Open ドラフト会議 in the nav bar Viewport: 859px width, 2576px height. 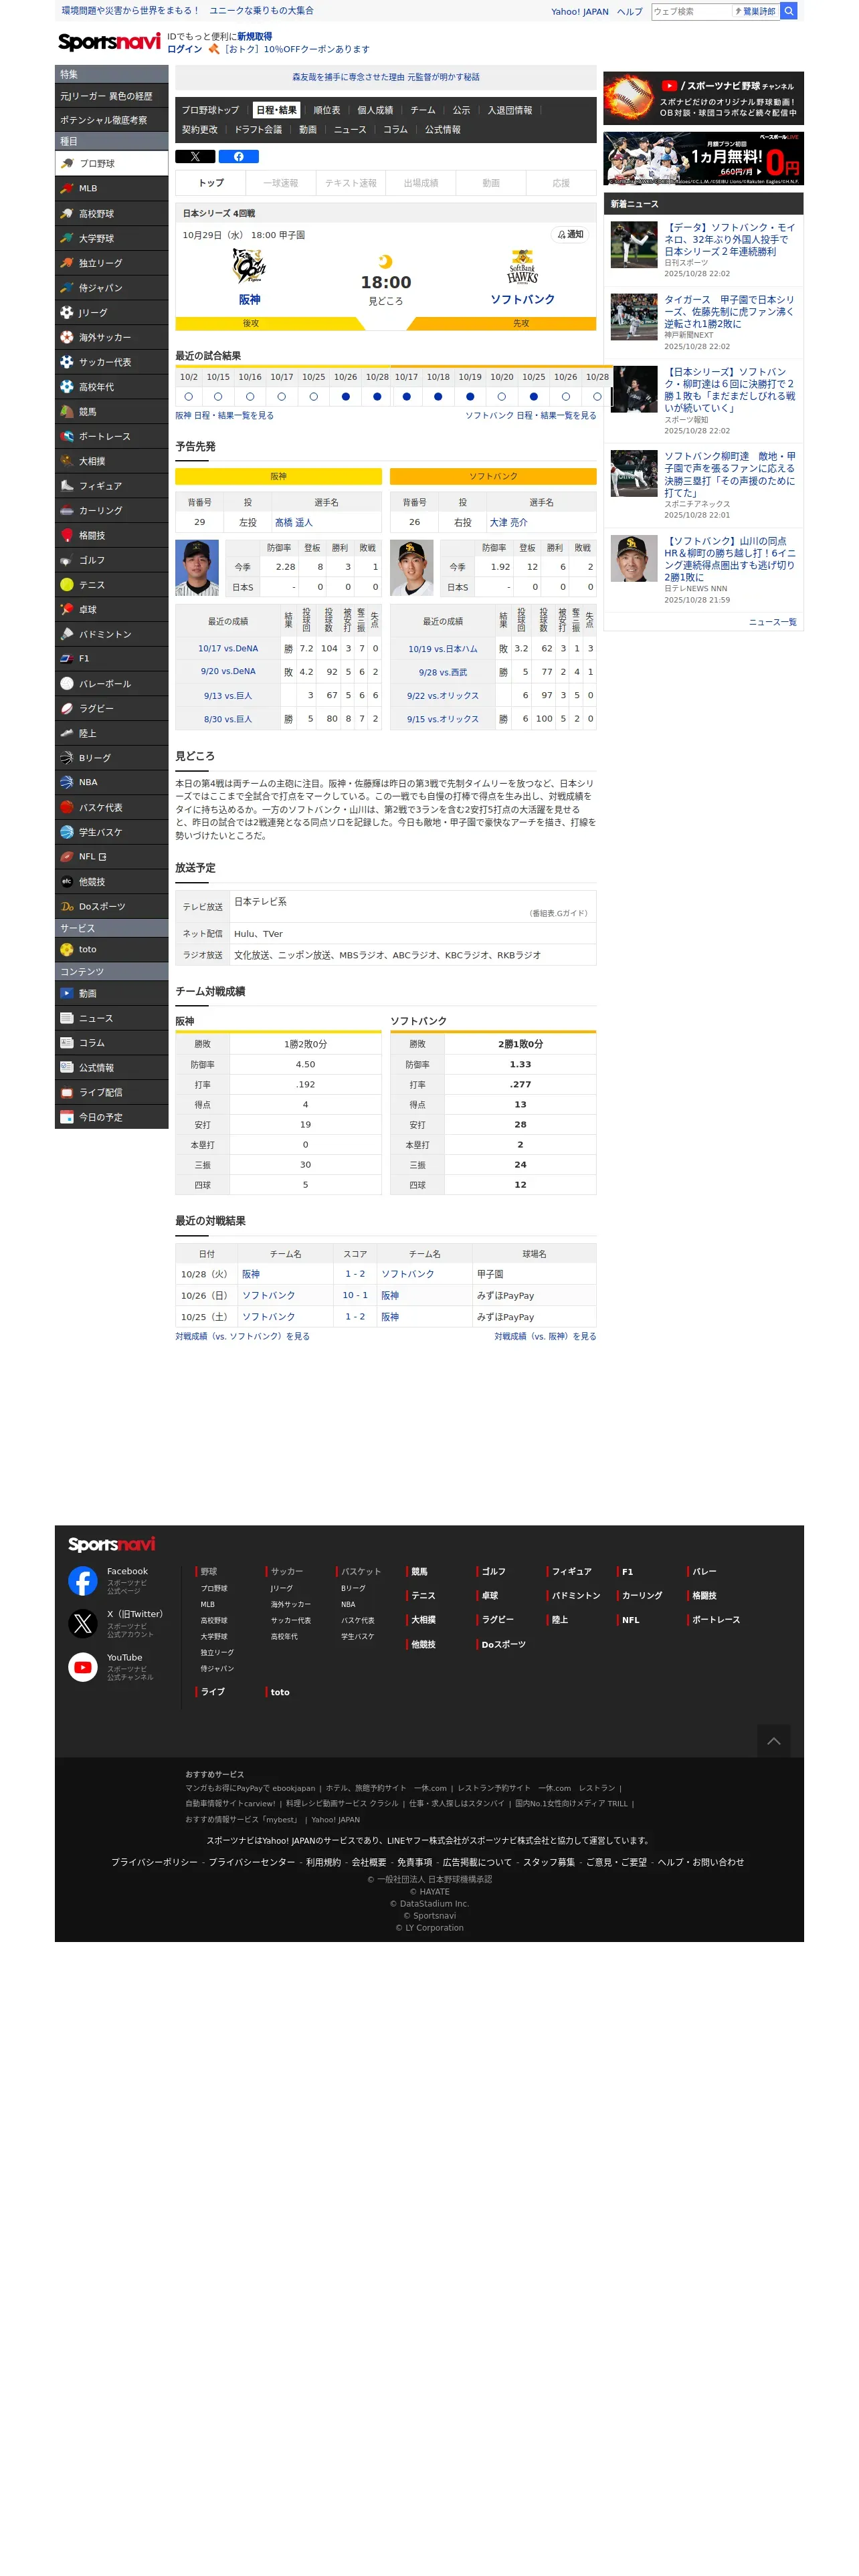point(258,129)
